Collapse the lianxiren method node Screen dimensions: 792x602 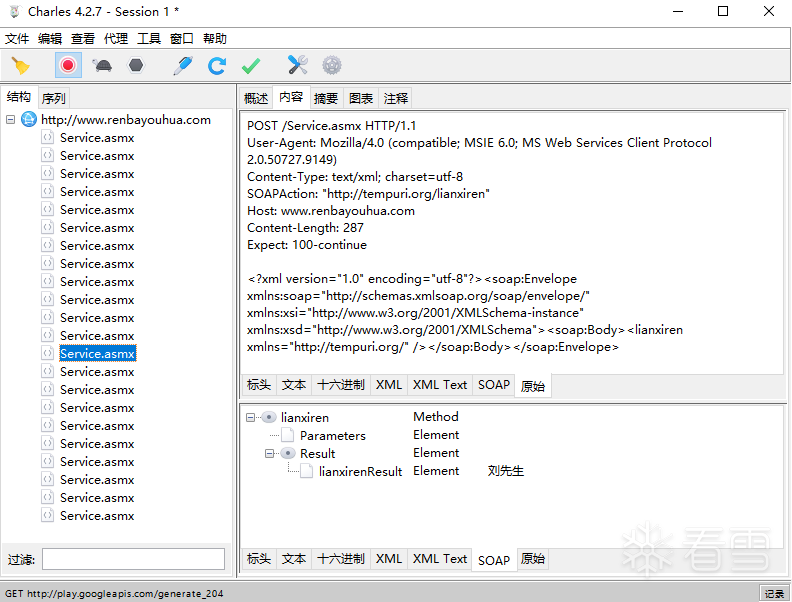[x=250, y=418]
